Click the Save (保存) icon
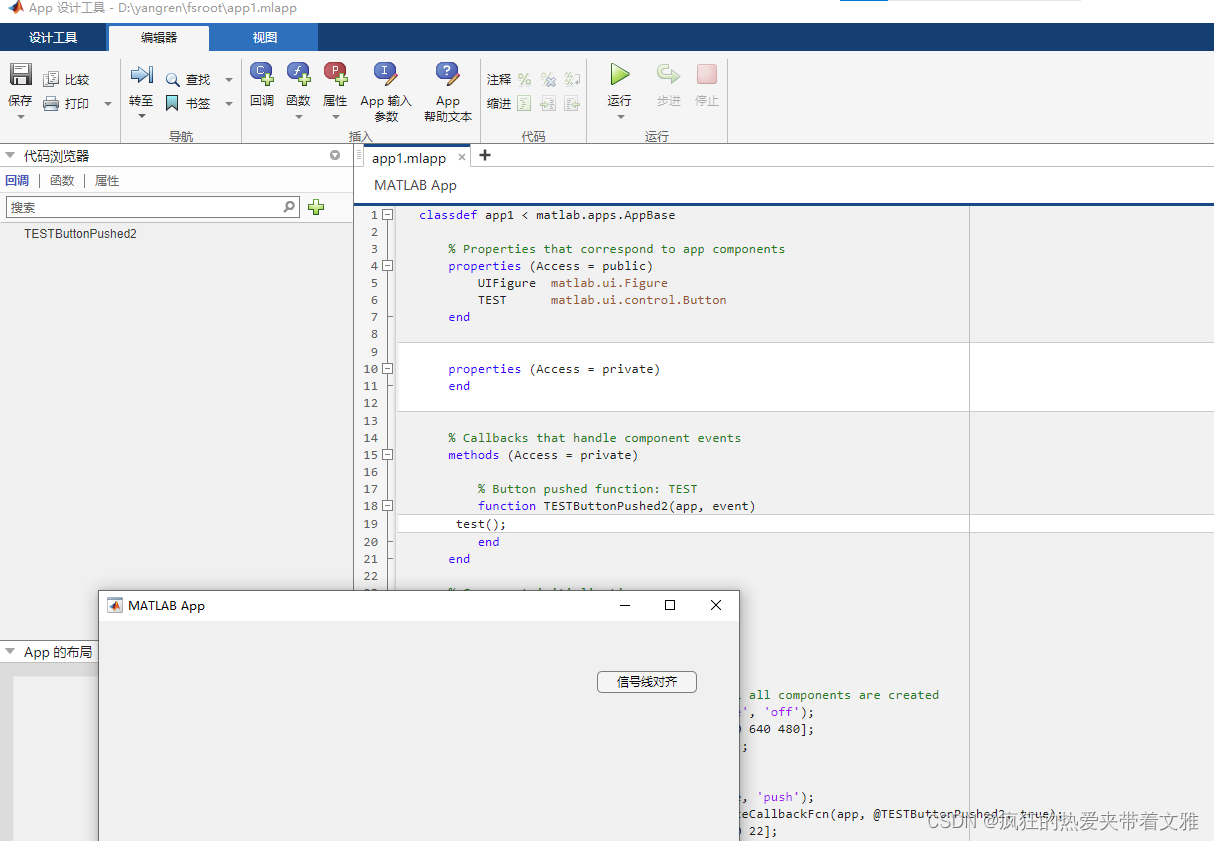This screenshot has height=841, width=1214. click(20, 76)
